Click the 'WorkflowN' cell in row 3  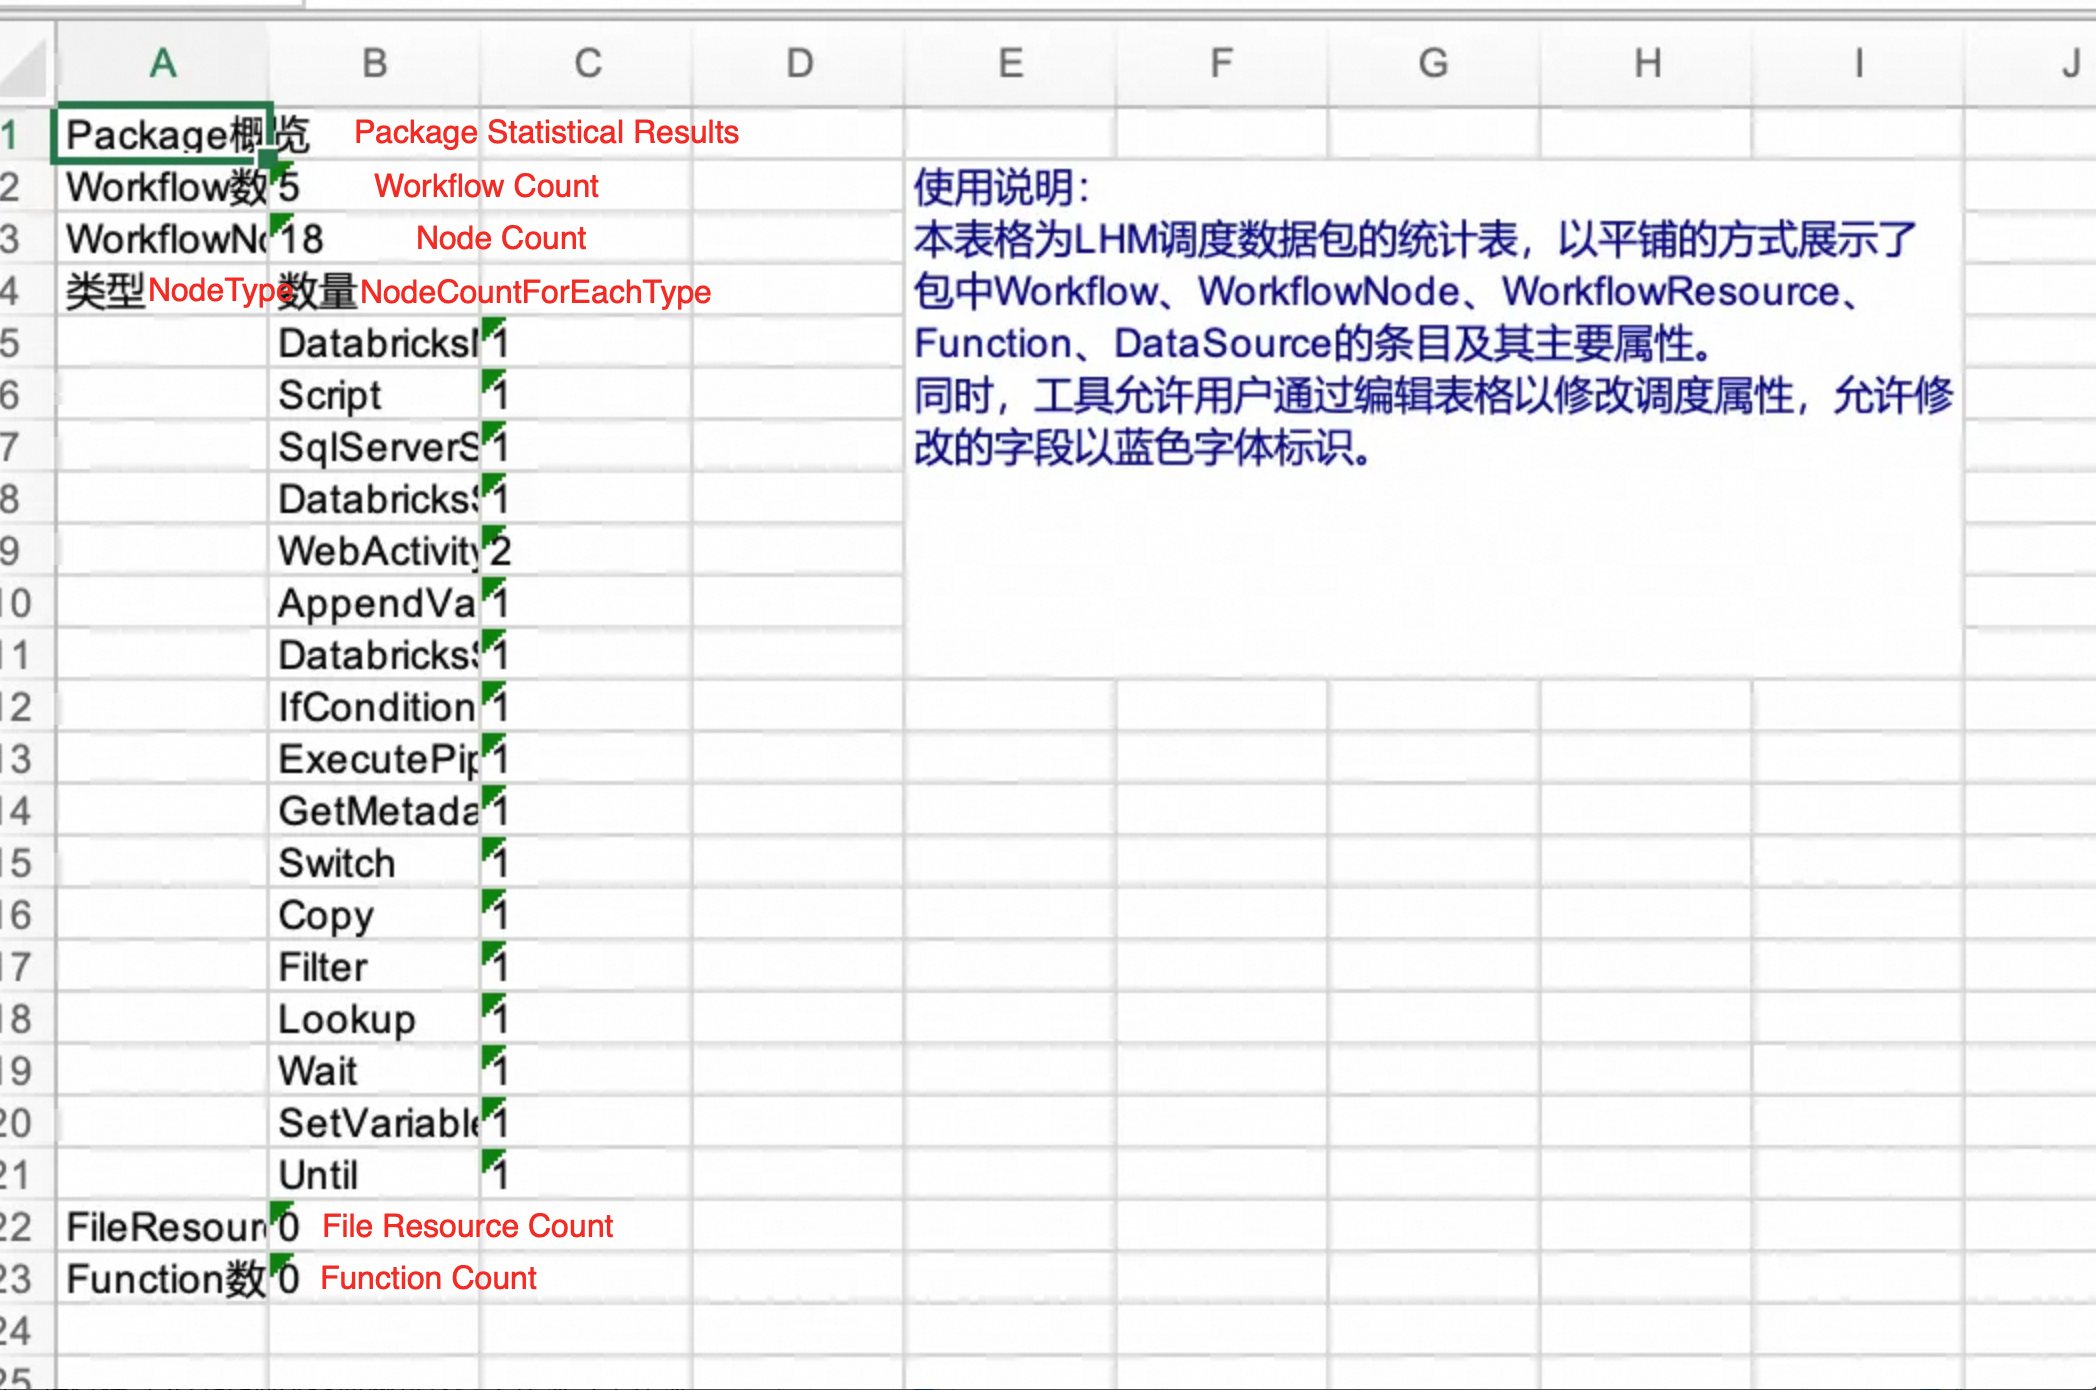point(162,238)
